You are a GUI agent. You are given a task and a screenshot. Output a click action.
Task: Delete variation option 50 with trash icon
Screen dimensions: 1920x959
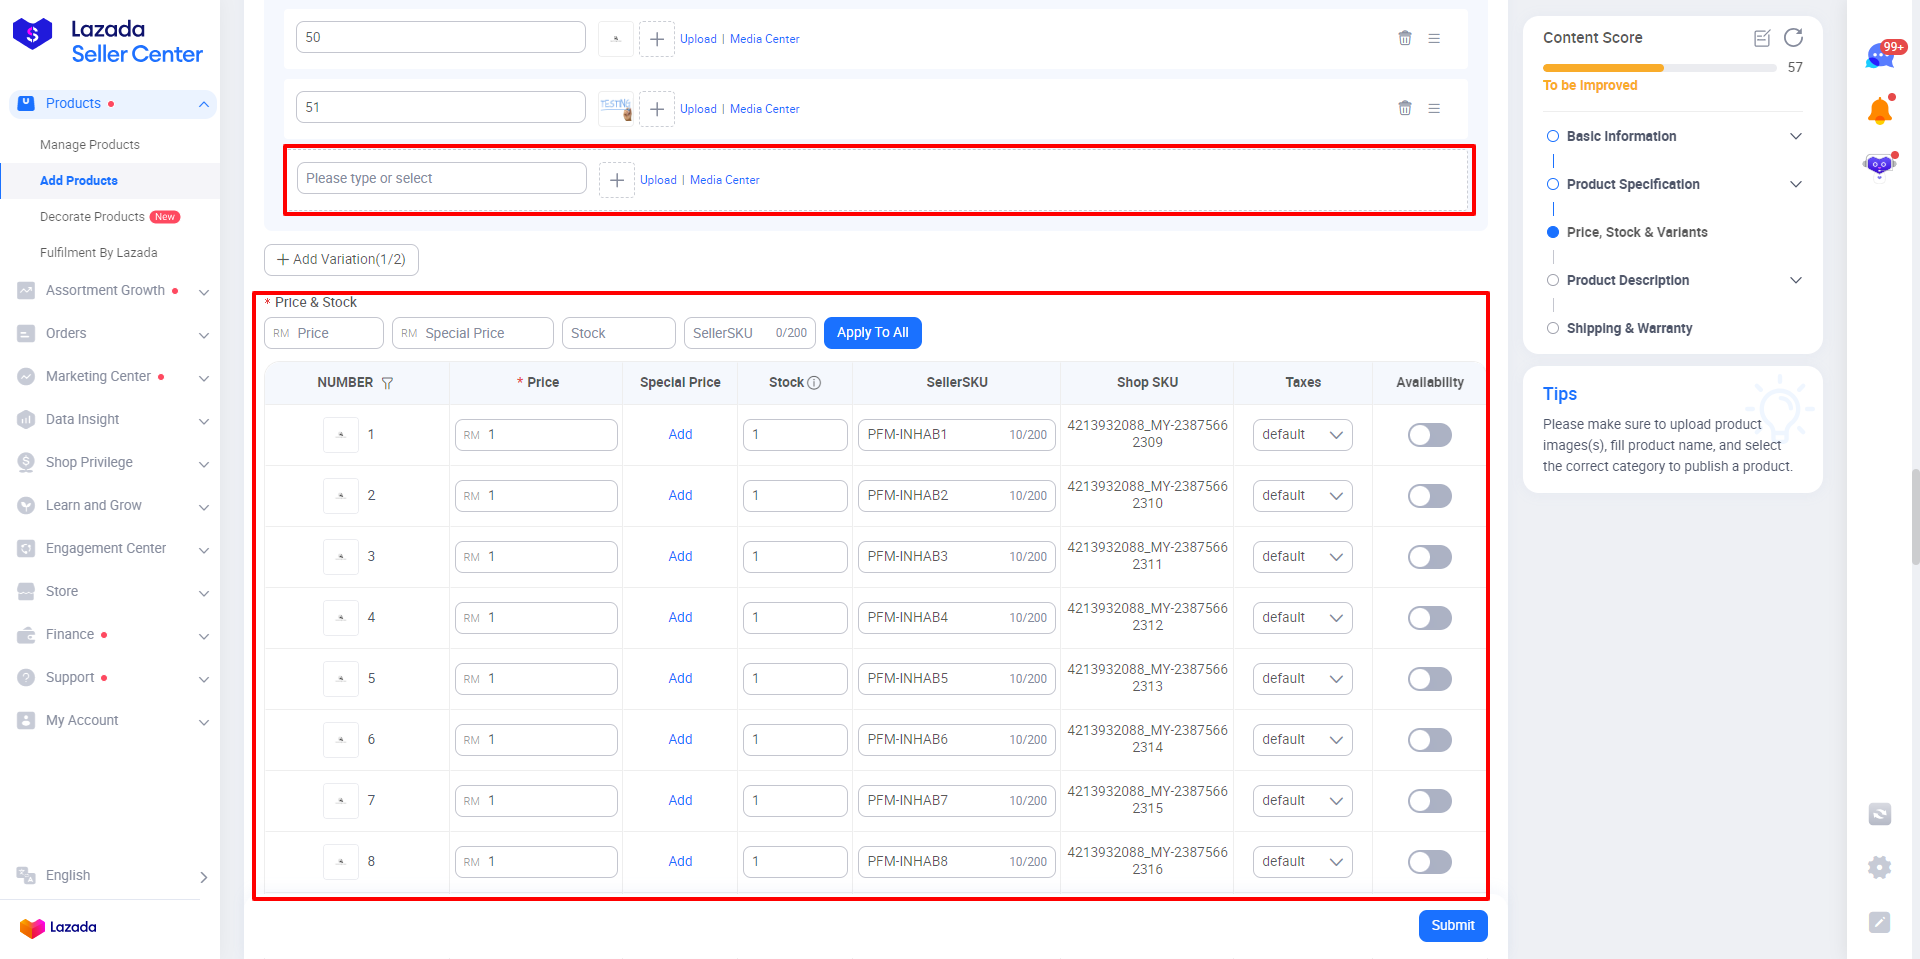point(1405,38)
